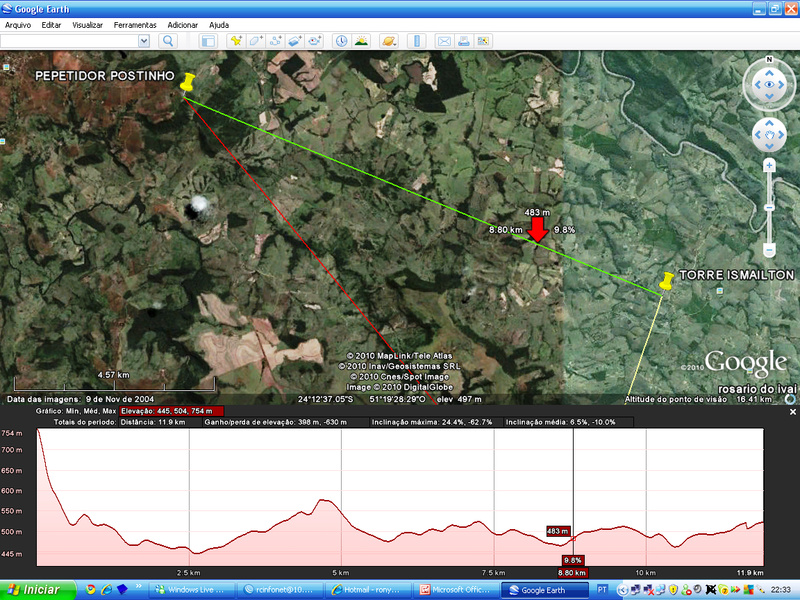Click the Iniciar start button

point(37,590)
